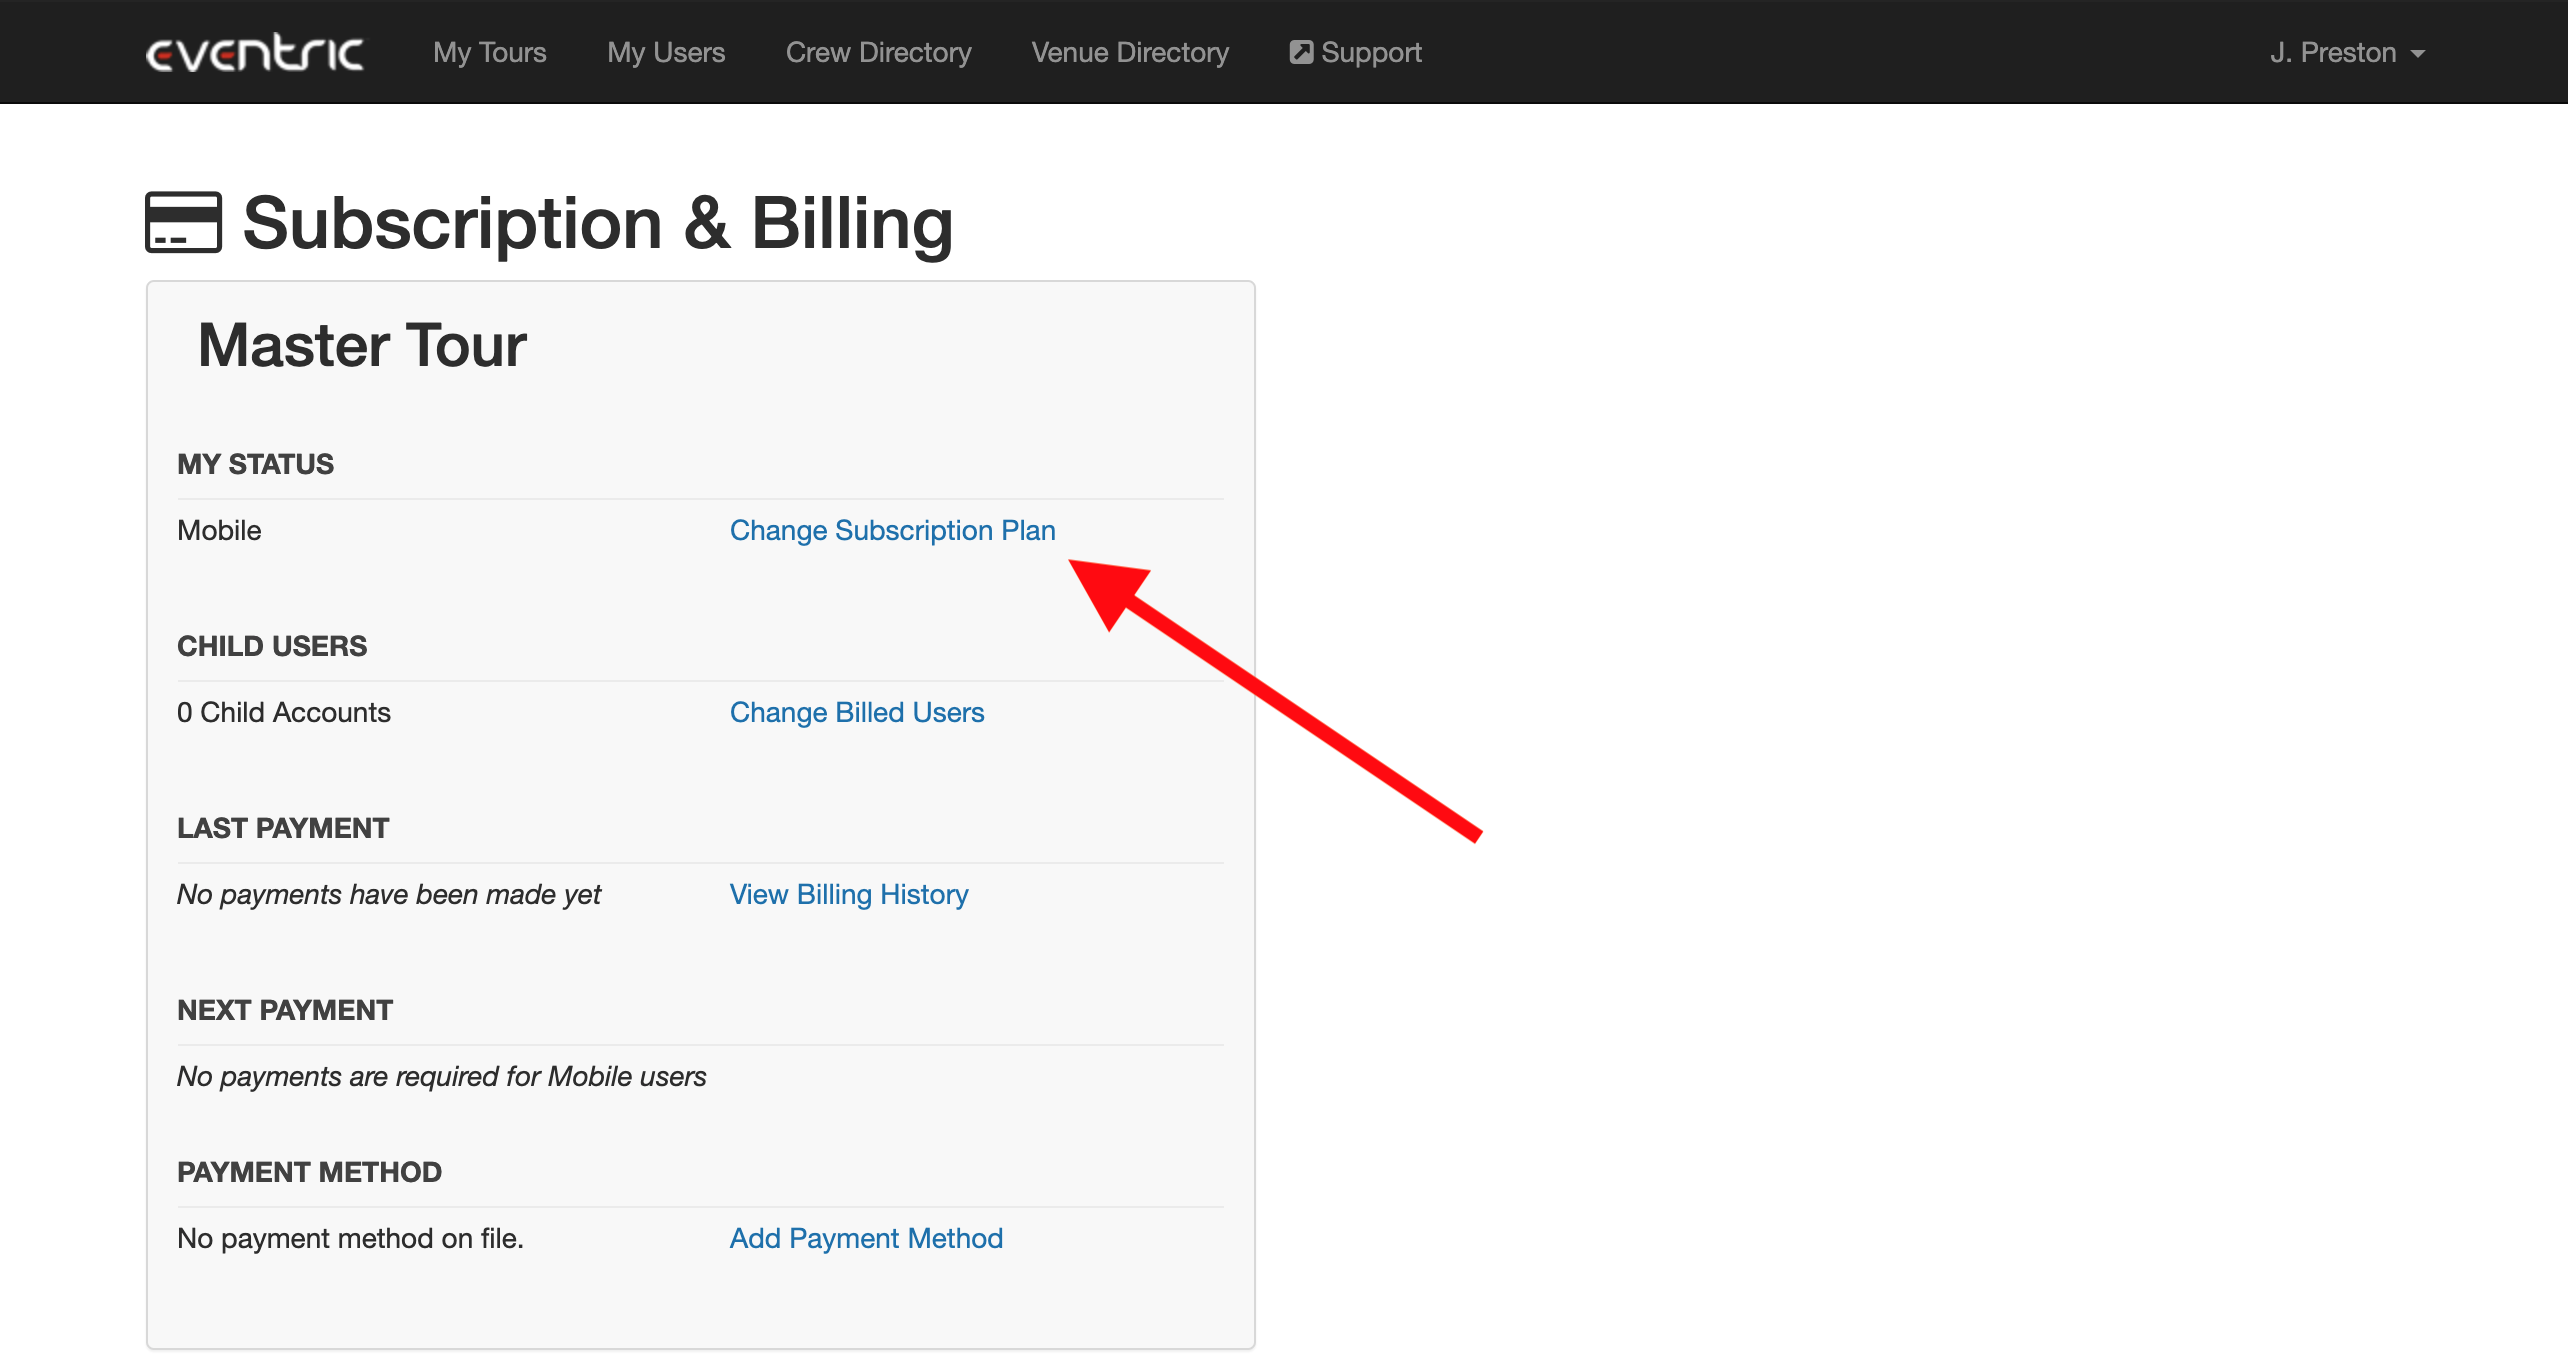The height and width of the screenshot is (1368, 2568).
Task: Click the NEXT PAYMENT label
Action: coord(285,1010)
